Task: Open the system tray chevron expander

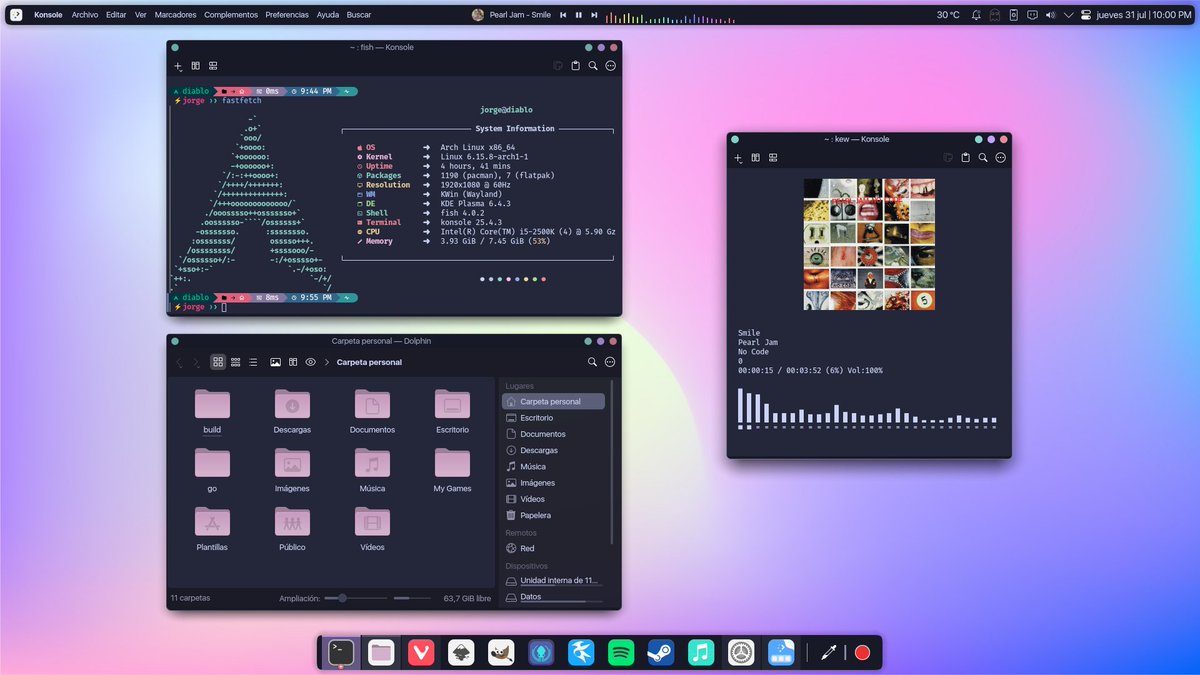Action: pyautogui.click(x=1069, y=14)
